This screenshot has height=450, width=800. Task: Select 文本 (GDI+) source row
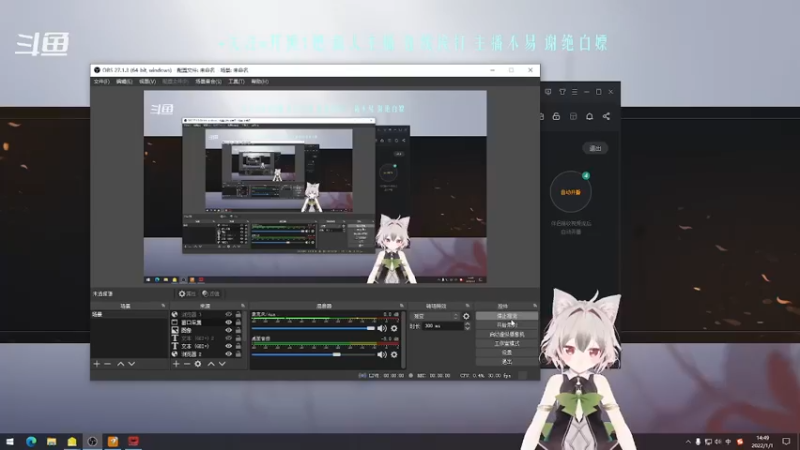pyautogui.click(x=207, y=346)
